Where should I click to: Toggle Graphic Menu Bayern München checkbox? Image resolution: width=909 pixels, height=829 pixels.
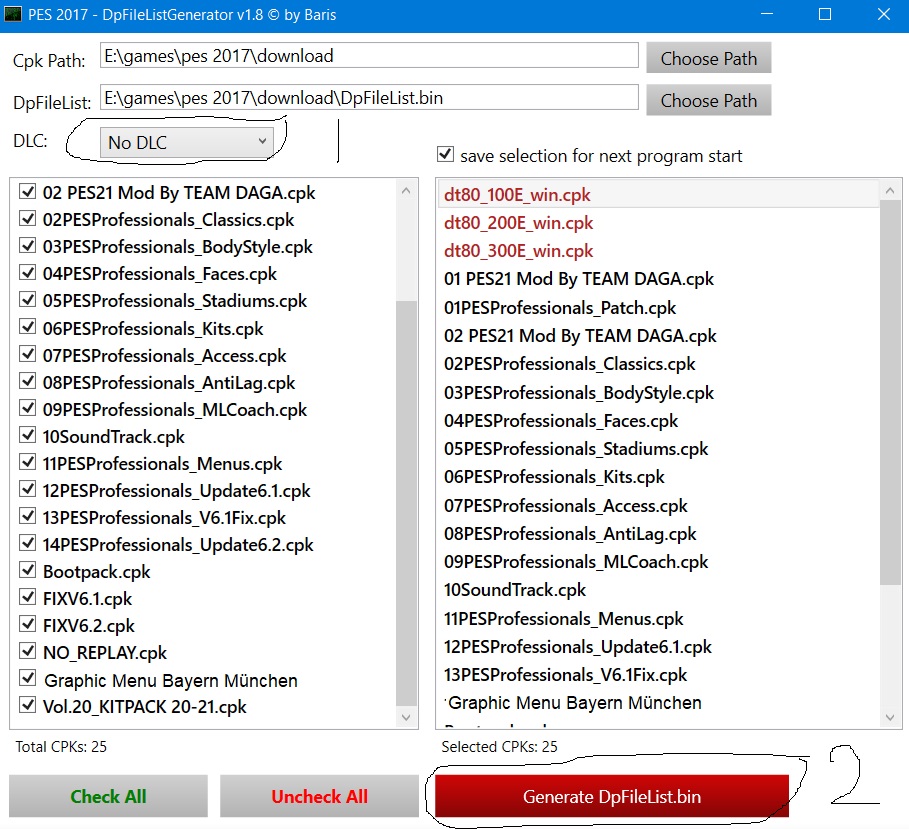[27, 678]
